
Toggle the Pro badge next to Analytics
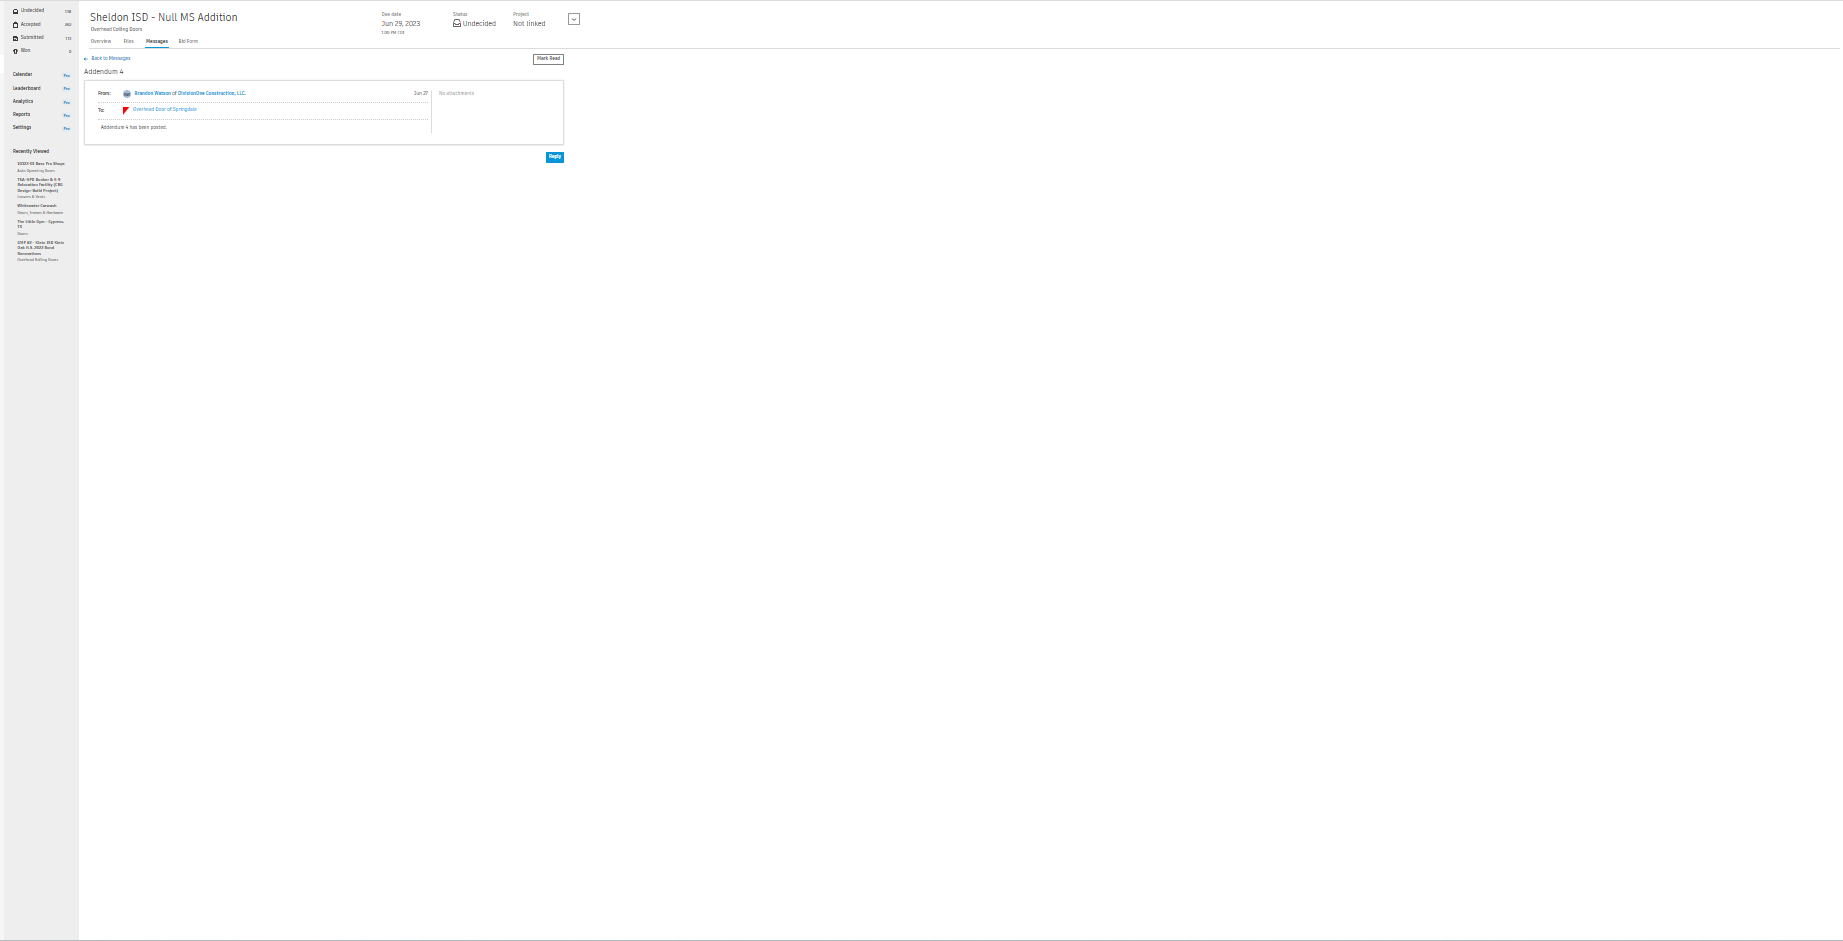(66, 101)
